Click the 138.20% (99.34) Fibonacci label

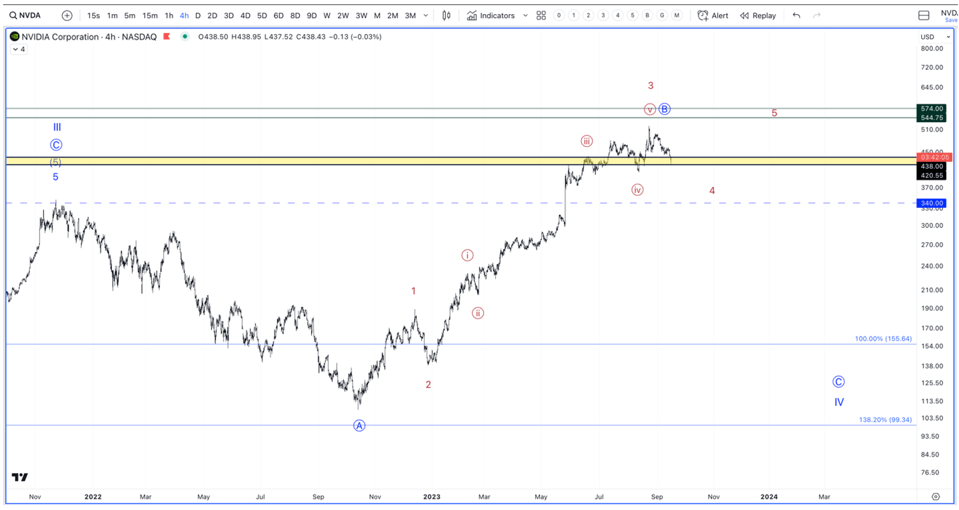[885, 420]
